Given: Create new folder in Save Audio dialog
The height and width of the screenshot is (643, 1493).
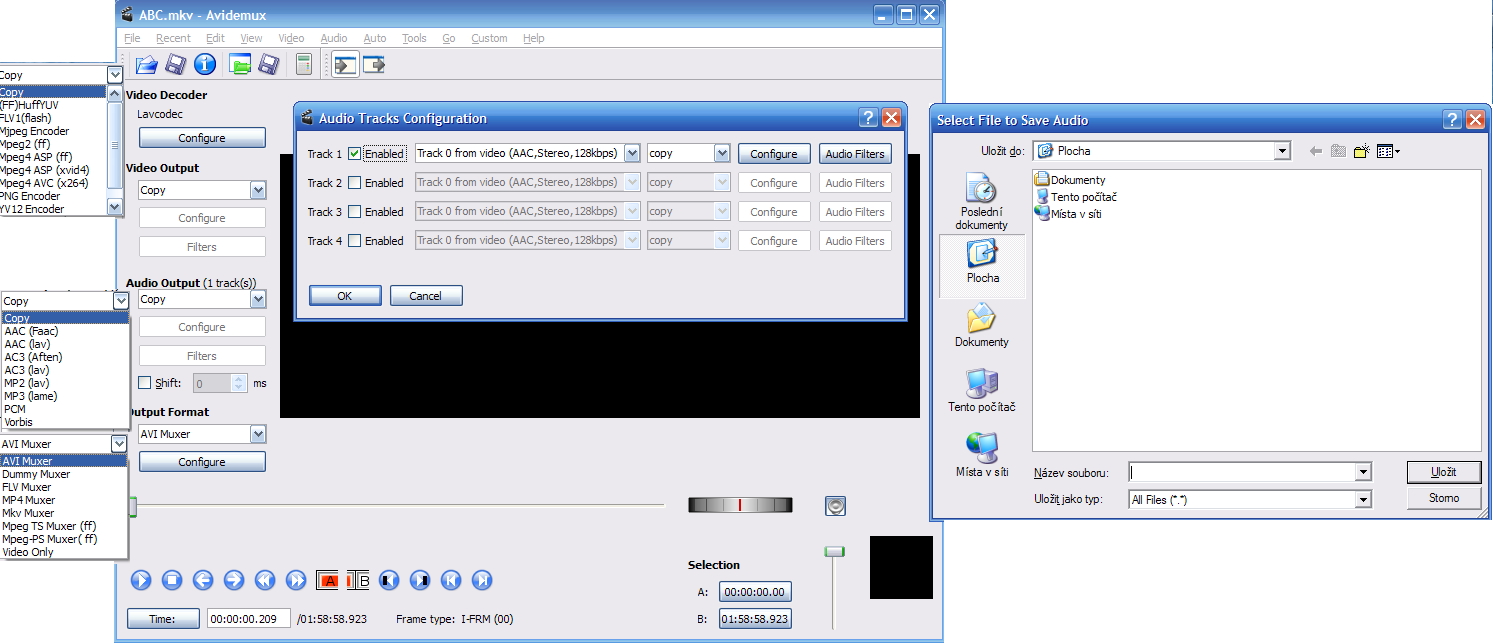Looking at the screenshot, I should coord(1362,151).
